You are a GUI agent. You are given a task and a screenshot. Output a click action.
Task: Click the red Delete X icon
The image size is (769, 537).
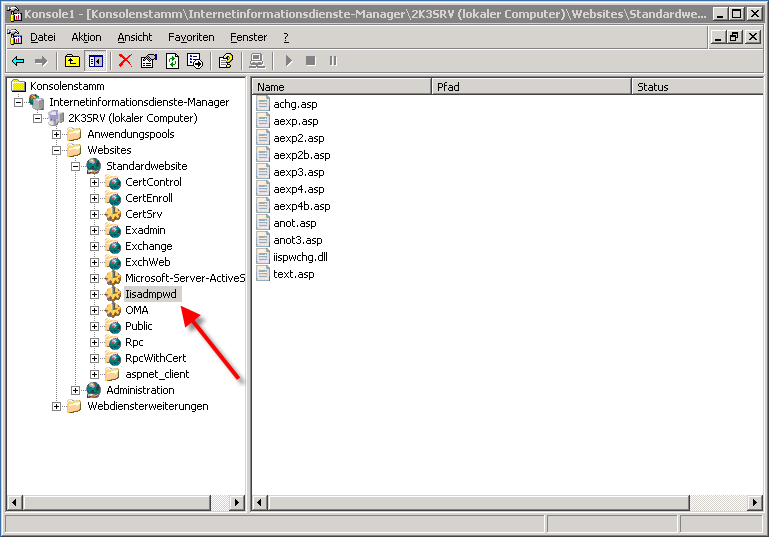click(126, 61)
